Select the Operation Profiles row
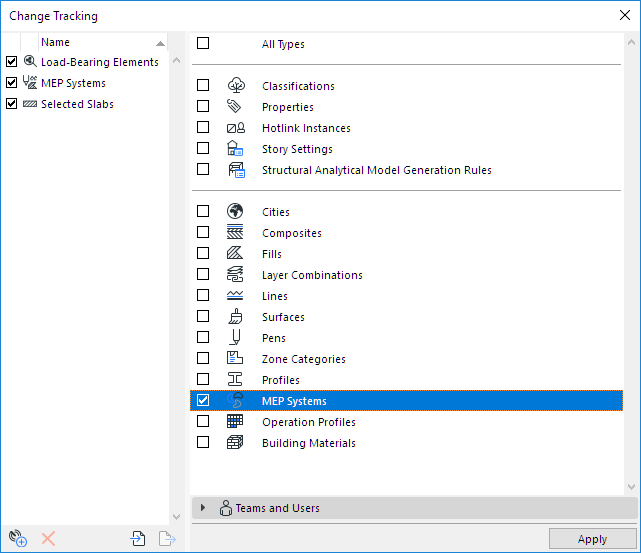 tap(308, 422)
